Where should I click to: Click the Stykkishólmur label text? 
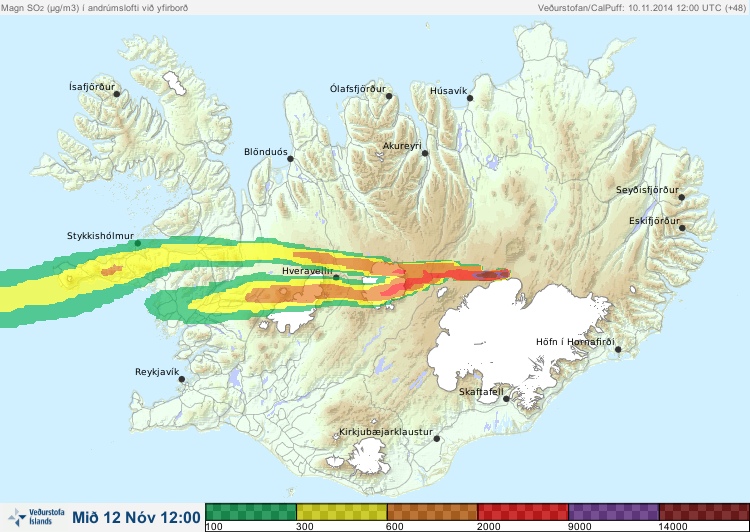[x=100, y=236]
